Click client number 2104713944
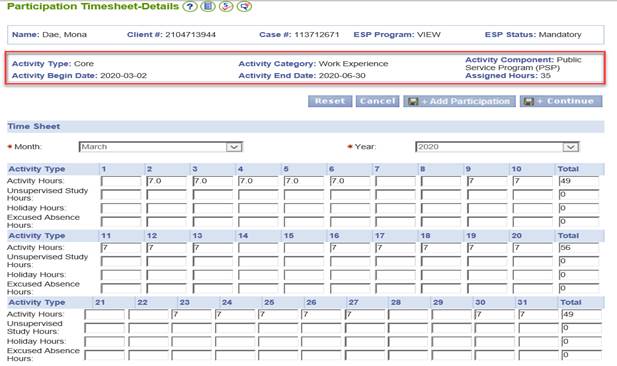 (x=190, y=35)
